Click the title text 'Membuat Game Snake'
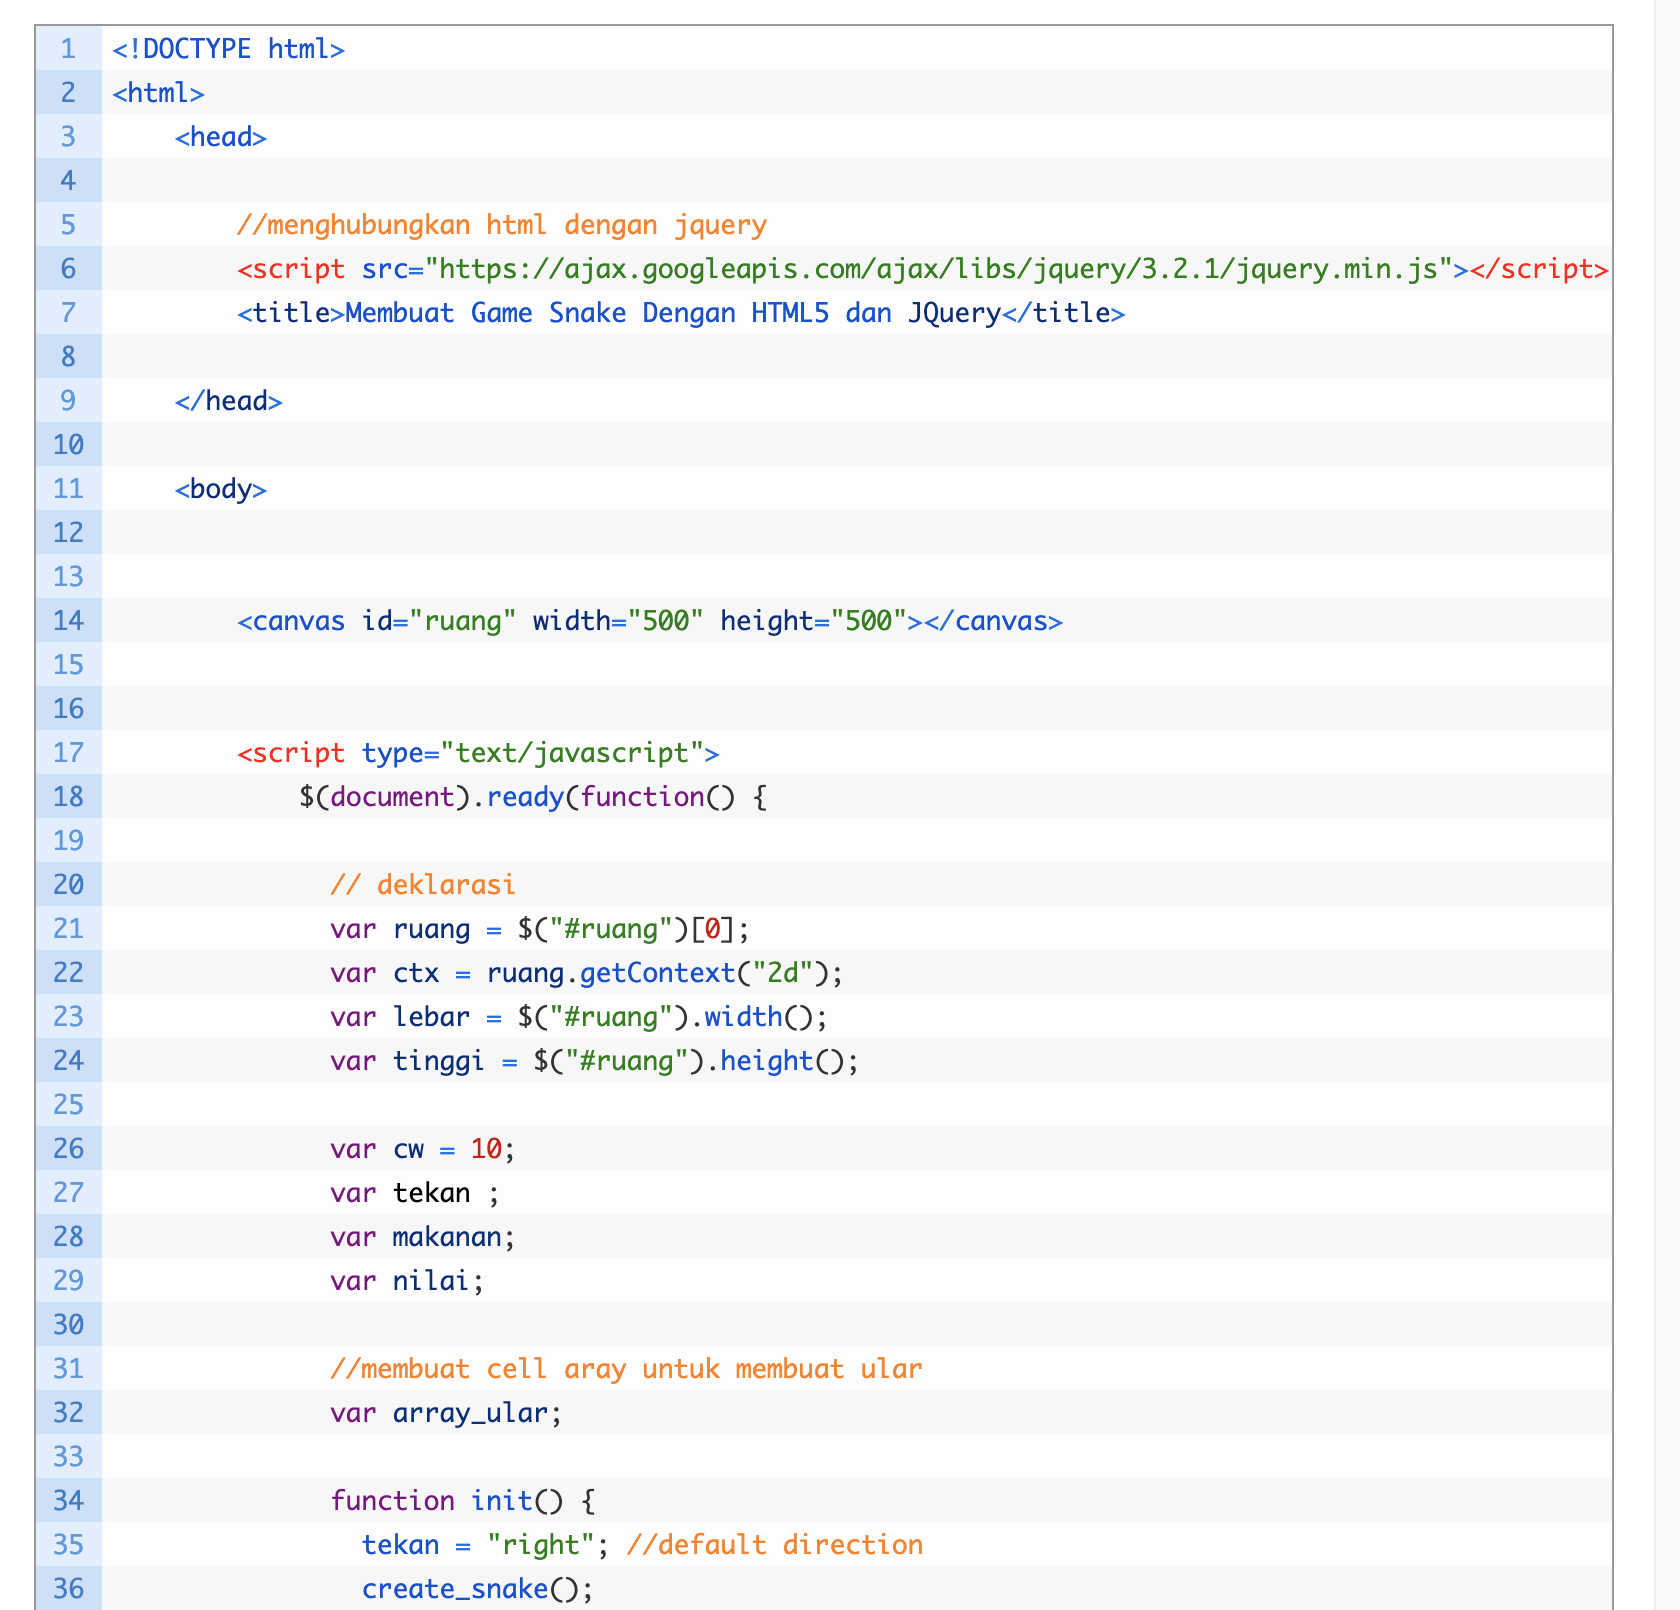 tap(486, 313)
